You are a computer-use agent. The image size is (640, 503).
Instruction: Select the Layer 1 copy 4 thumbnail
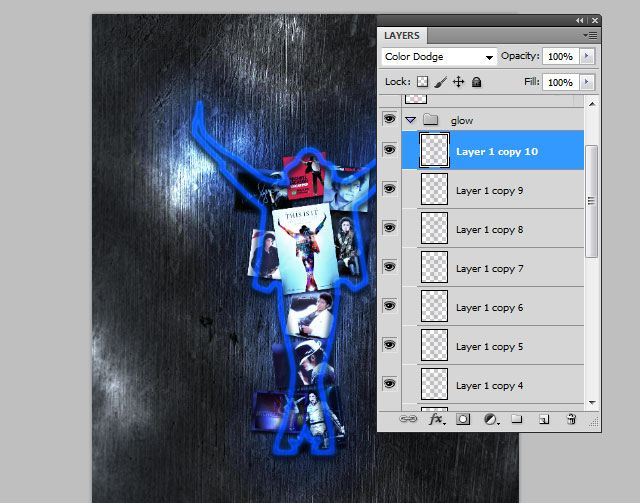(x=434, y=384)
